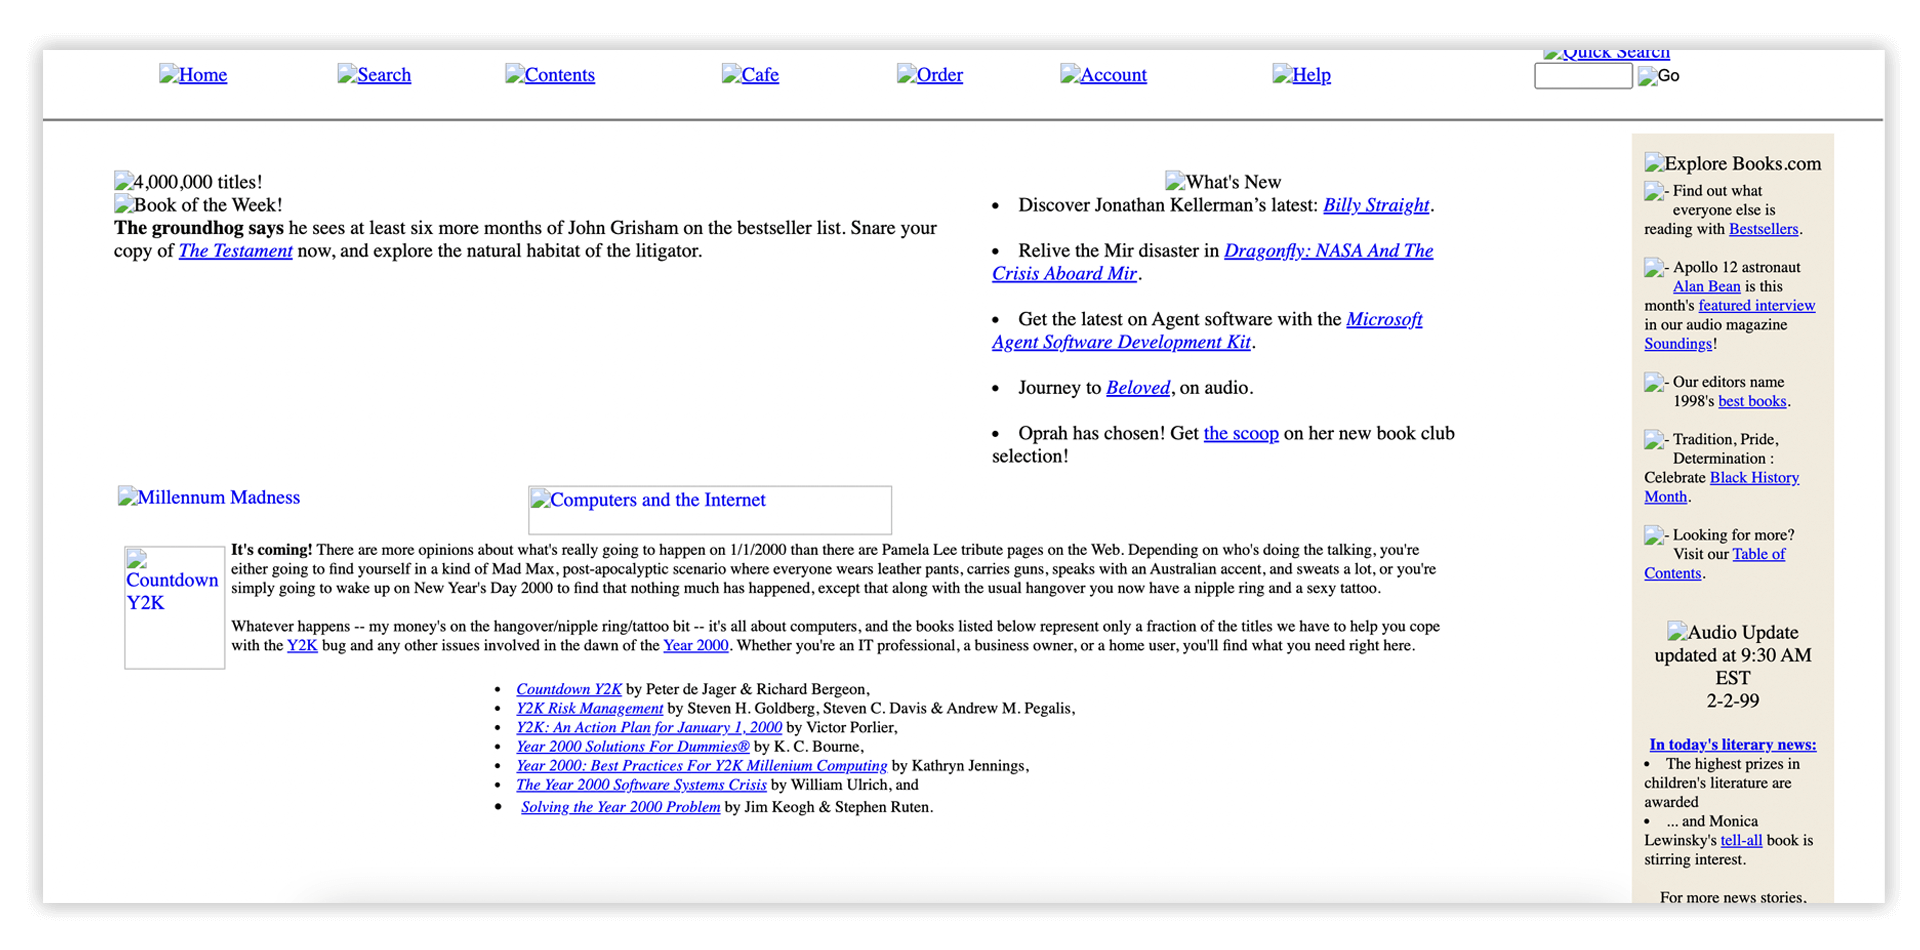This screenshot has height=950, width=1920.
Task: Open Computers and the Internet image link
Action: click(709, 510)
